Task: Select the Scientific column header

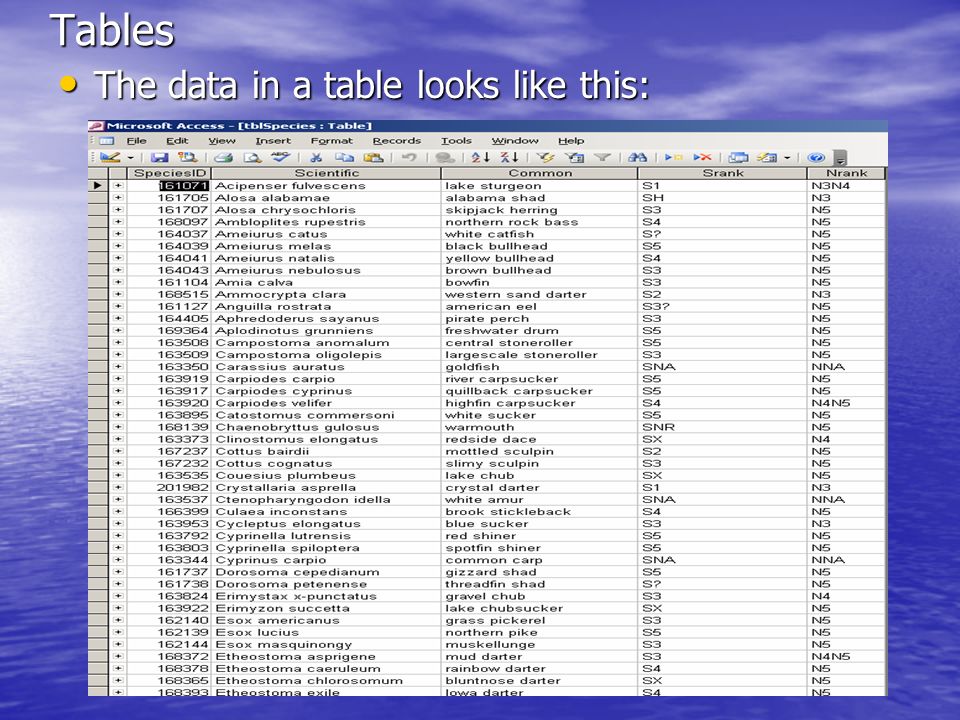Action: [x=326, y=173]
